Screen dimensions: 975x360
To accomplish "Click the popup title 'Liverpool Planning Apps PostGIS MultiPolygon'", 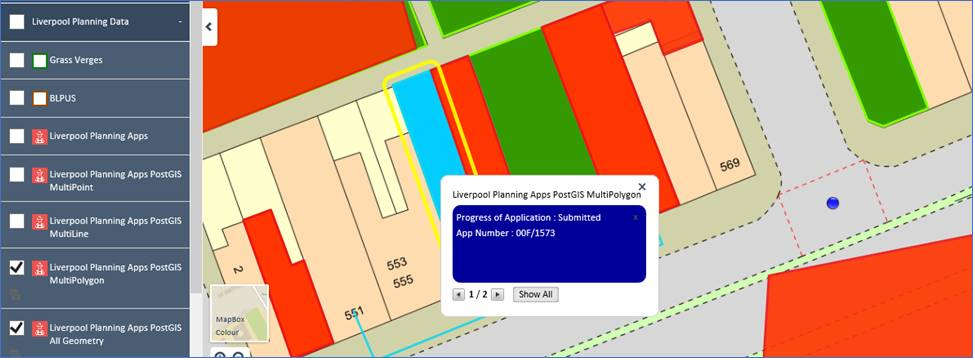I will (547, 195).
